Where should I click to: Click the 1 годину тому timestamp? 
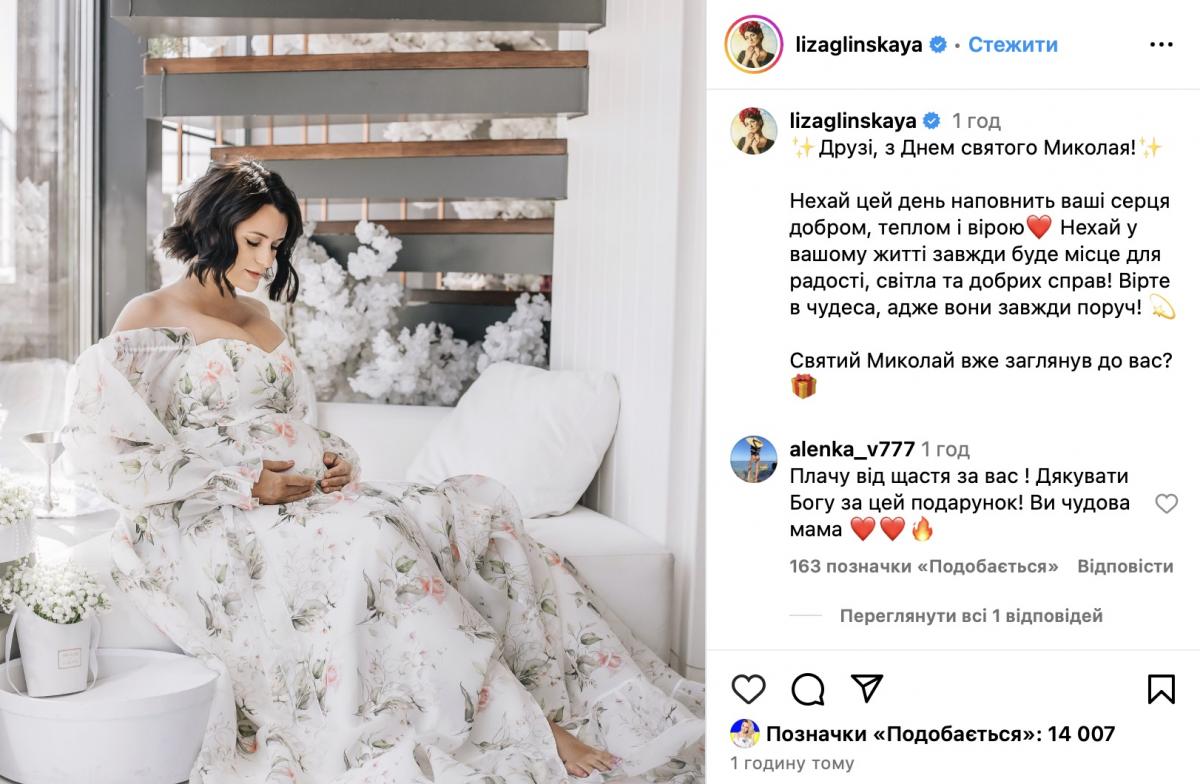[x=793, y=764]
